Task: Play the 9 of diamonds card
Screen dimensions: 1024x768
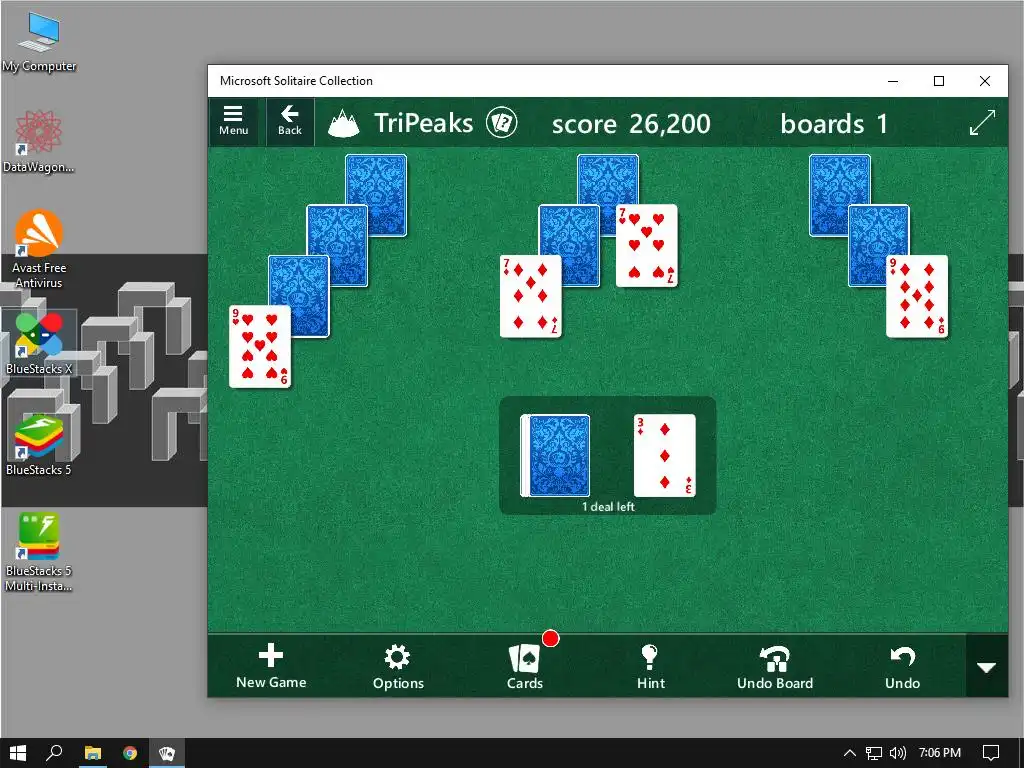Action: [x=917, y=296]
